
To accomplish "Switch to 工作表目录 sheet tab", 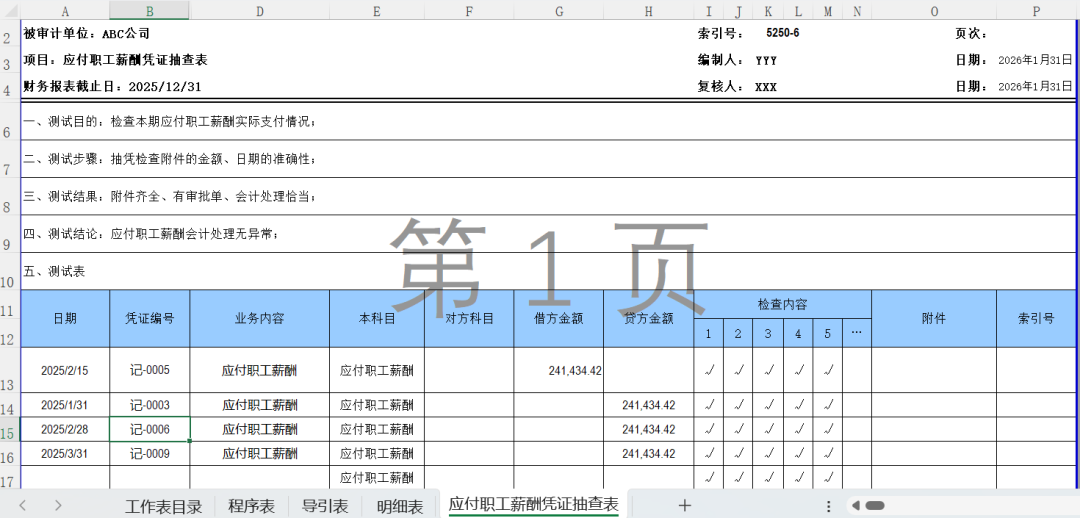I will pyautogui.click(x=164, y=506).
